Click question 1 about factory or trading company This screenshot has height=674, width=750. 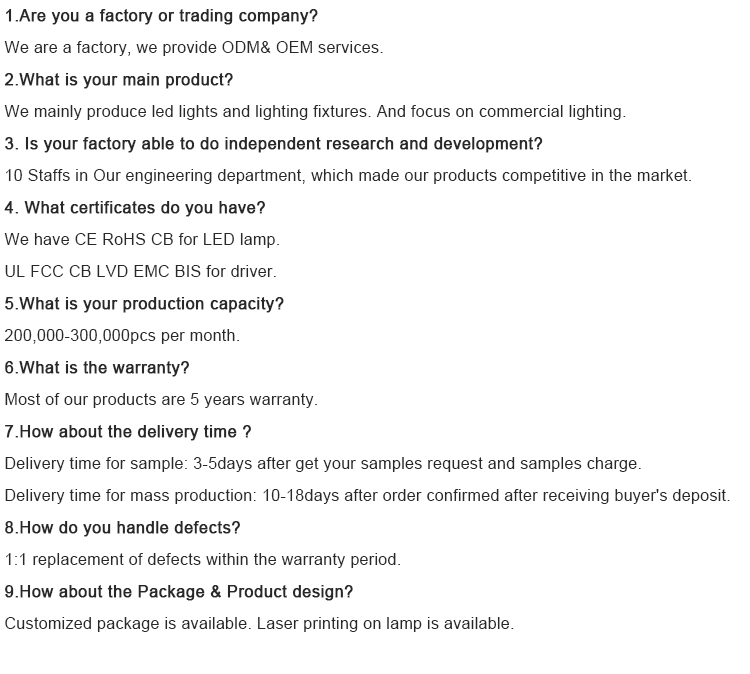click(161, 16)
